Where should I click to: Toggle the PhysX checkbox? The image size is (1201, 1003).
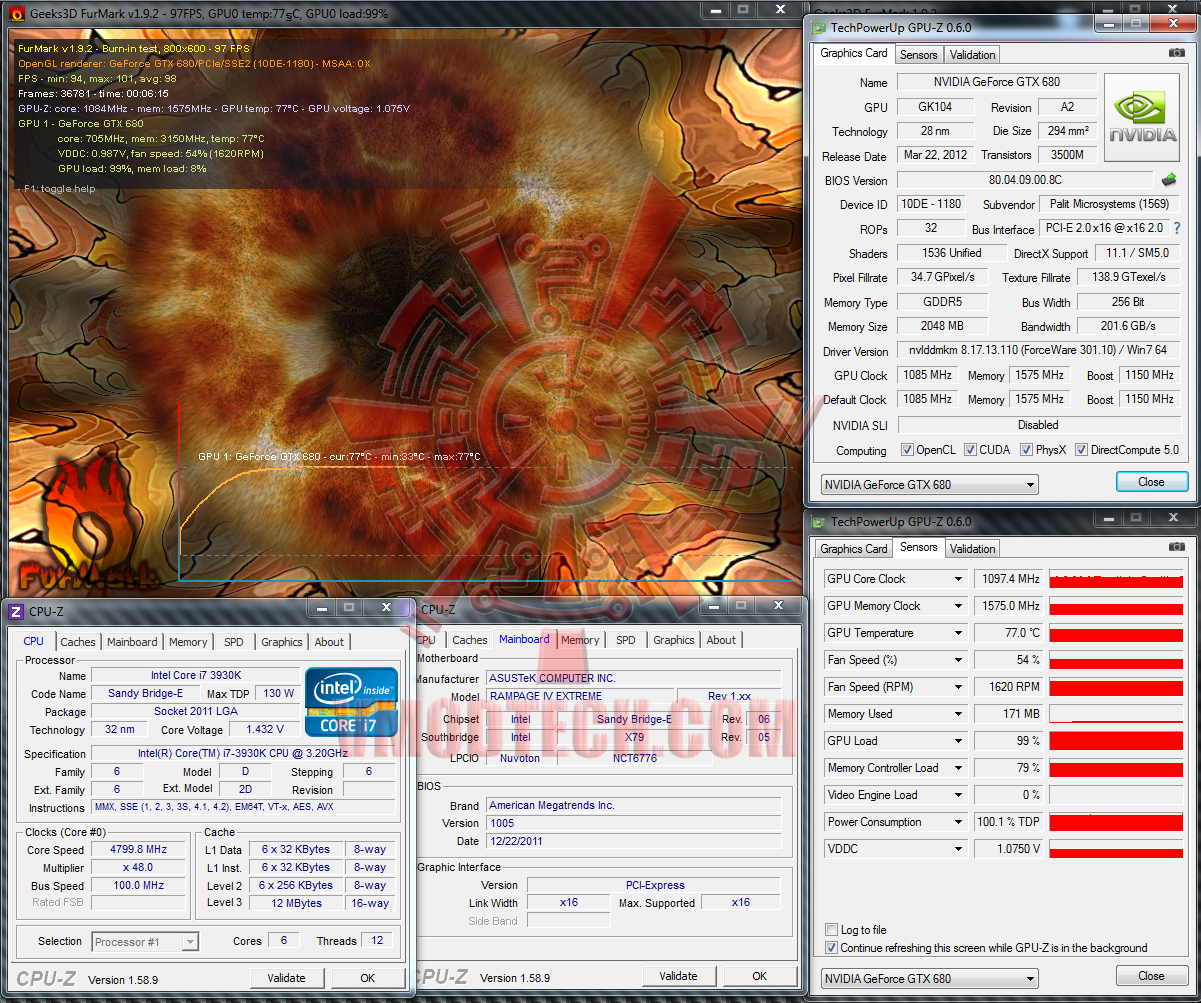pos(1027,450)
